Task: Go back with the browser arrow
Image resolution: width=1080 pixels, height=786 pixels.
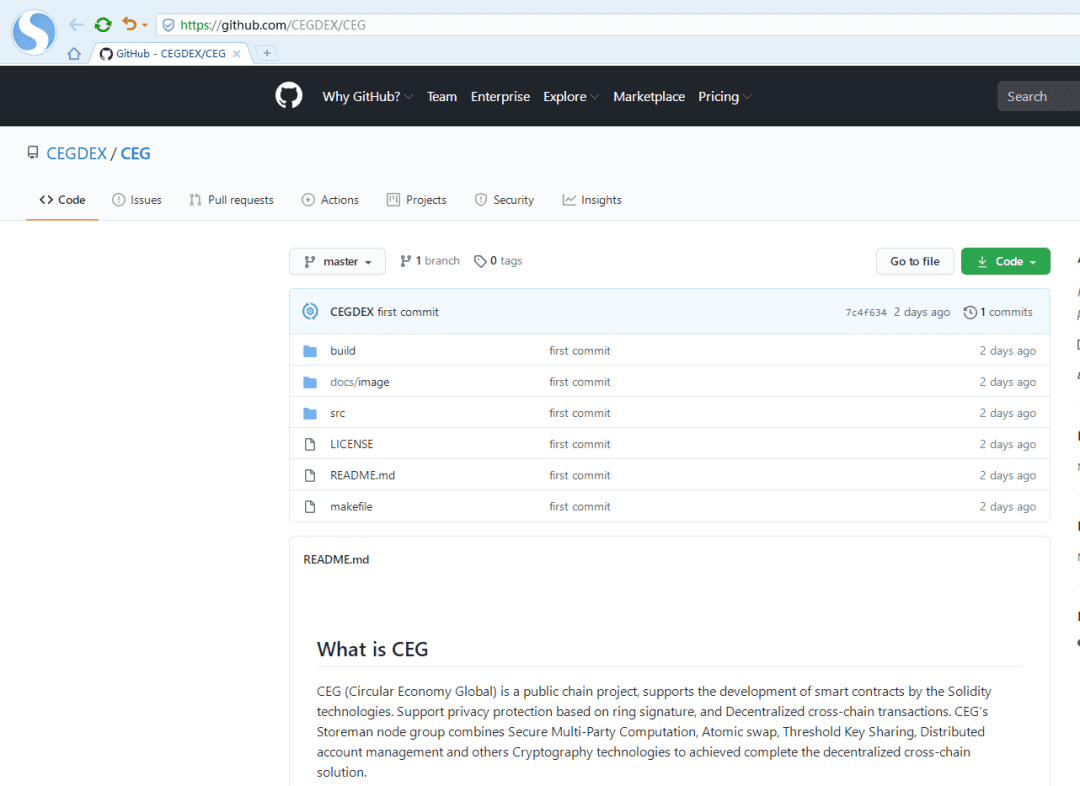Action: pos(76,25)
